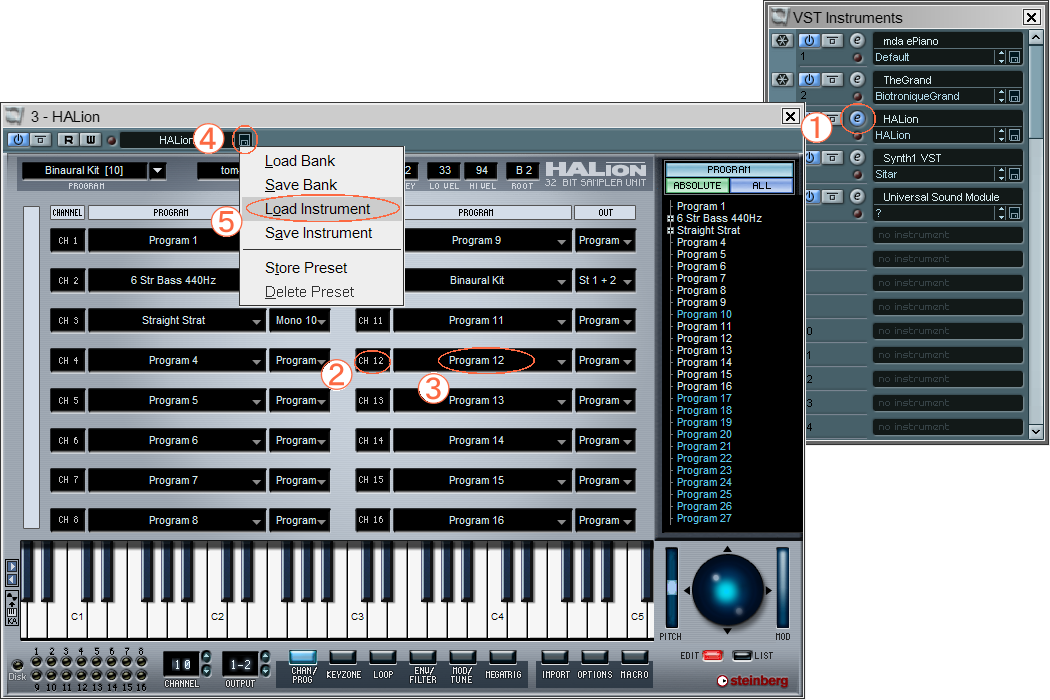Click the down arrow below the blue sphere
The image size is (1050, 700).
point(727,631)
